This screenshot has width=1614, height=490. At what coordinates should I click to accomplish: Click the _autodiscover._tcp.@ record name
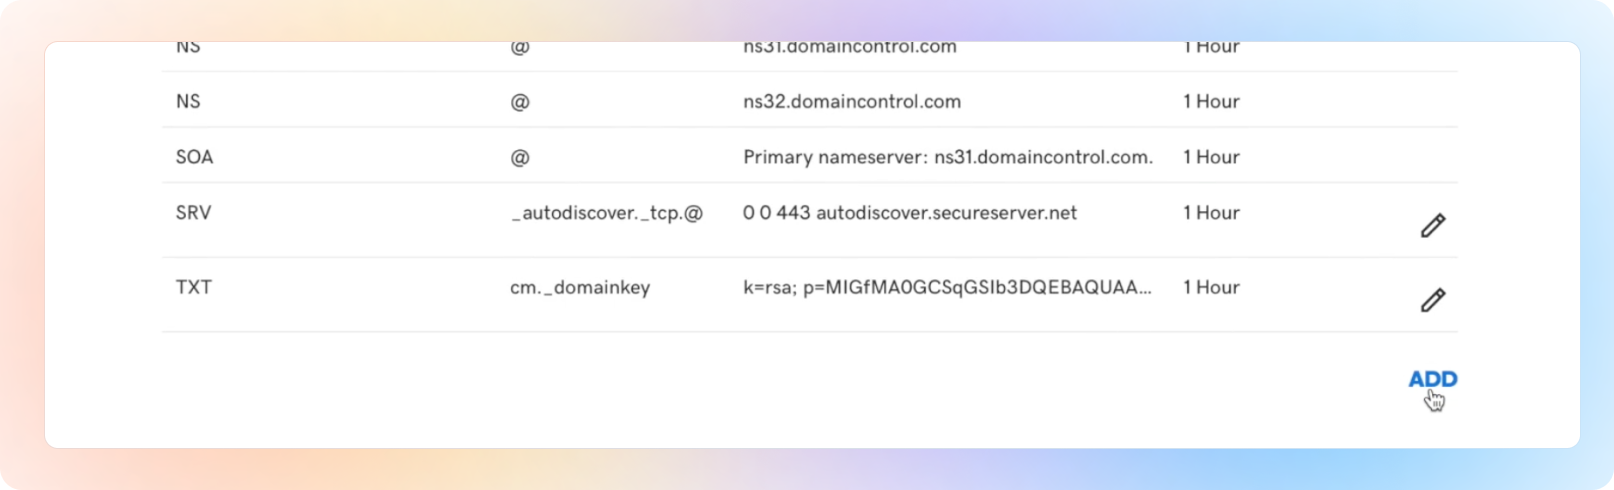tap(607, 213)
